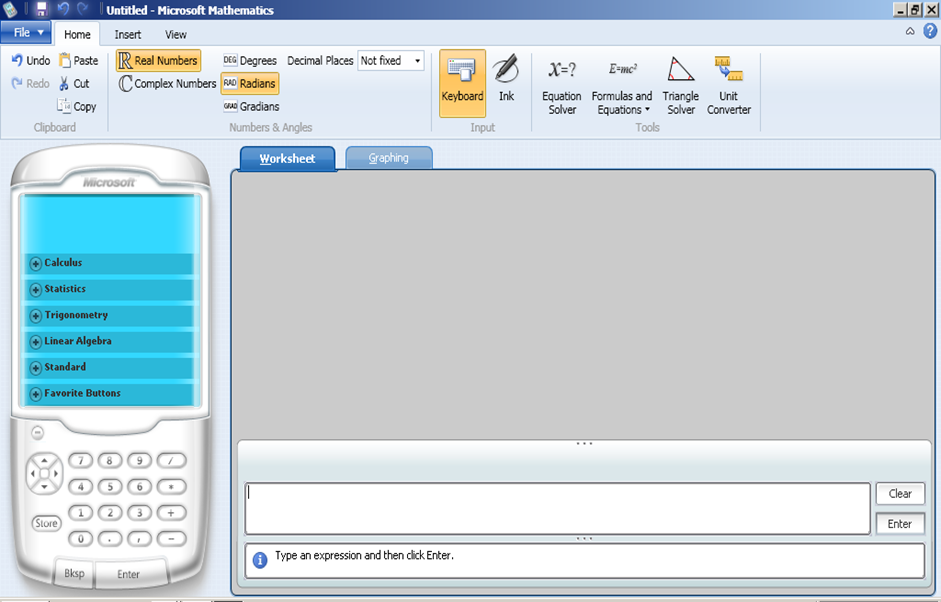Viewport: 941px width, 602px height.
Task: Open Formulas and Equations menu
Action: point(622,85)
